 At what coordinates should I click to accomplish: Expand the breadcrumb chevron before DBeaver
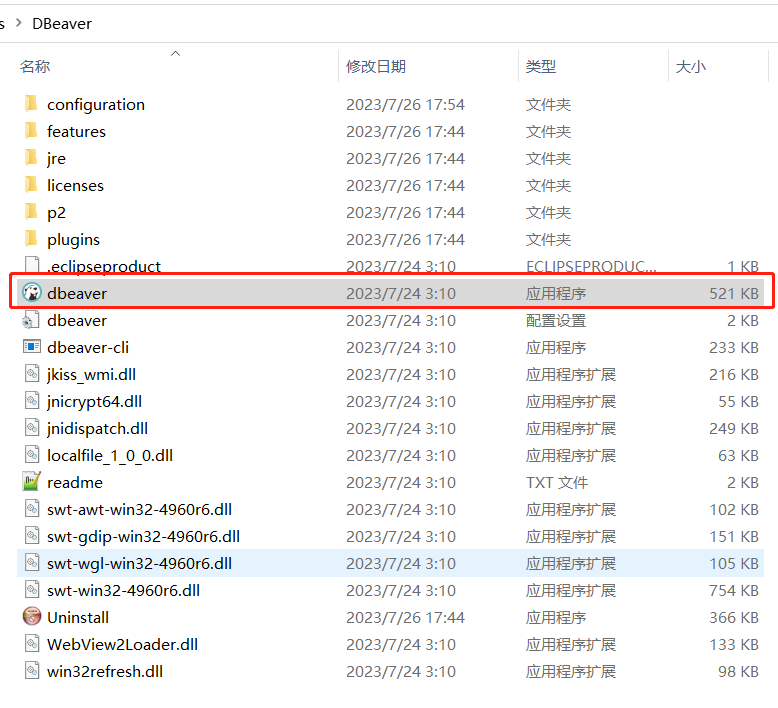pyautogui.click(x=18, y=23)
